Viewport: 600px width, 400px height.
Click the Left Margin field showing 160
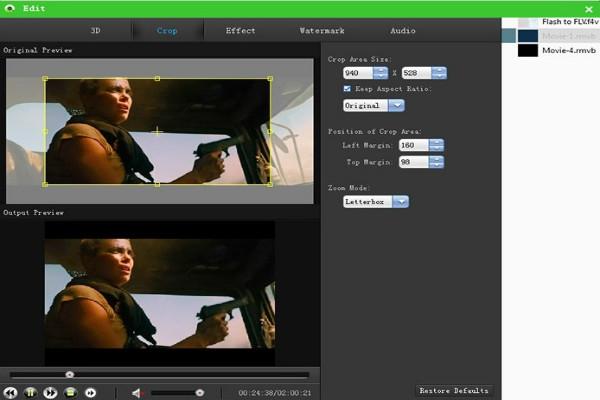[414, 145]
